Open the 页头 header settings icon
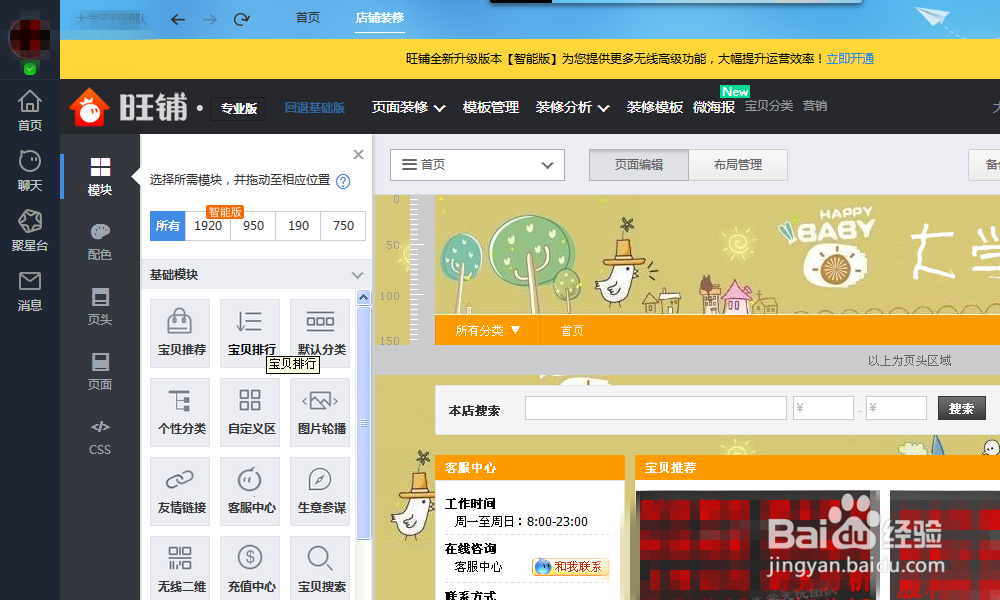The width and height of the screenshot is (1000, 600). (100, 307)
